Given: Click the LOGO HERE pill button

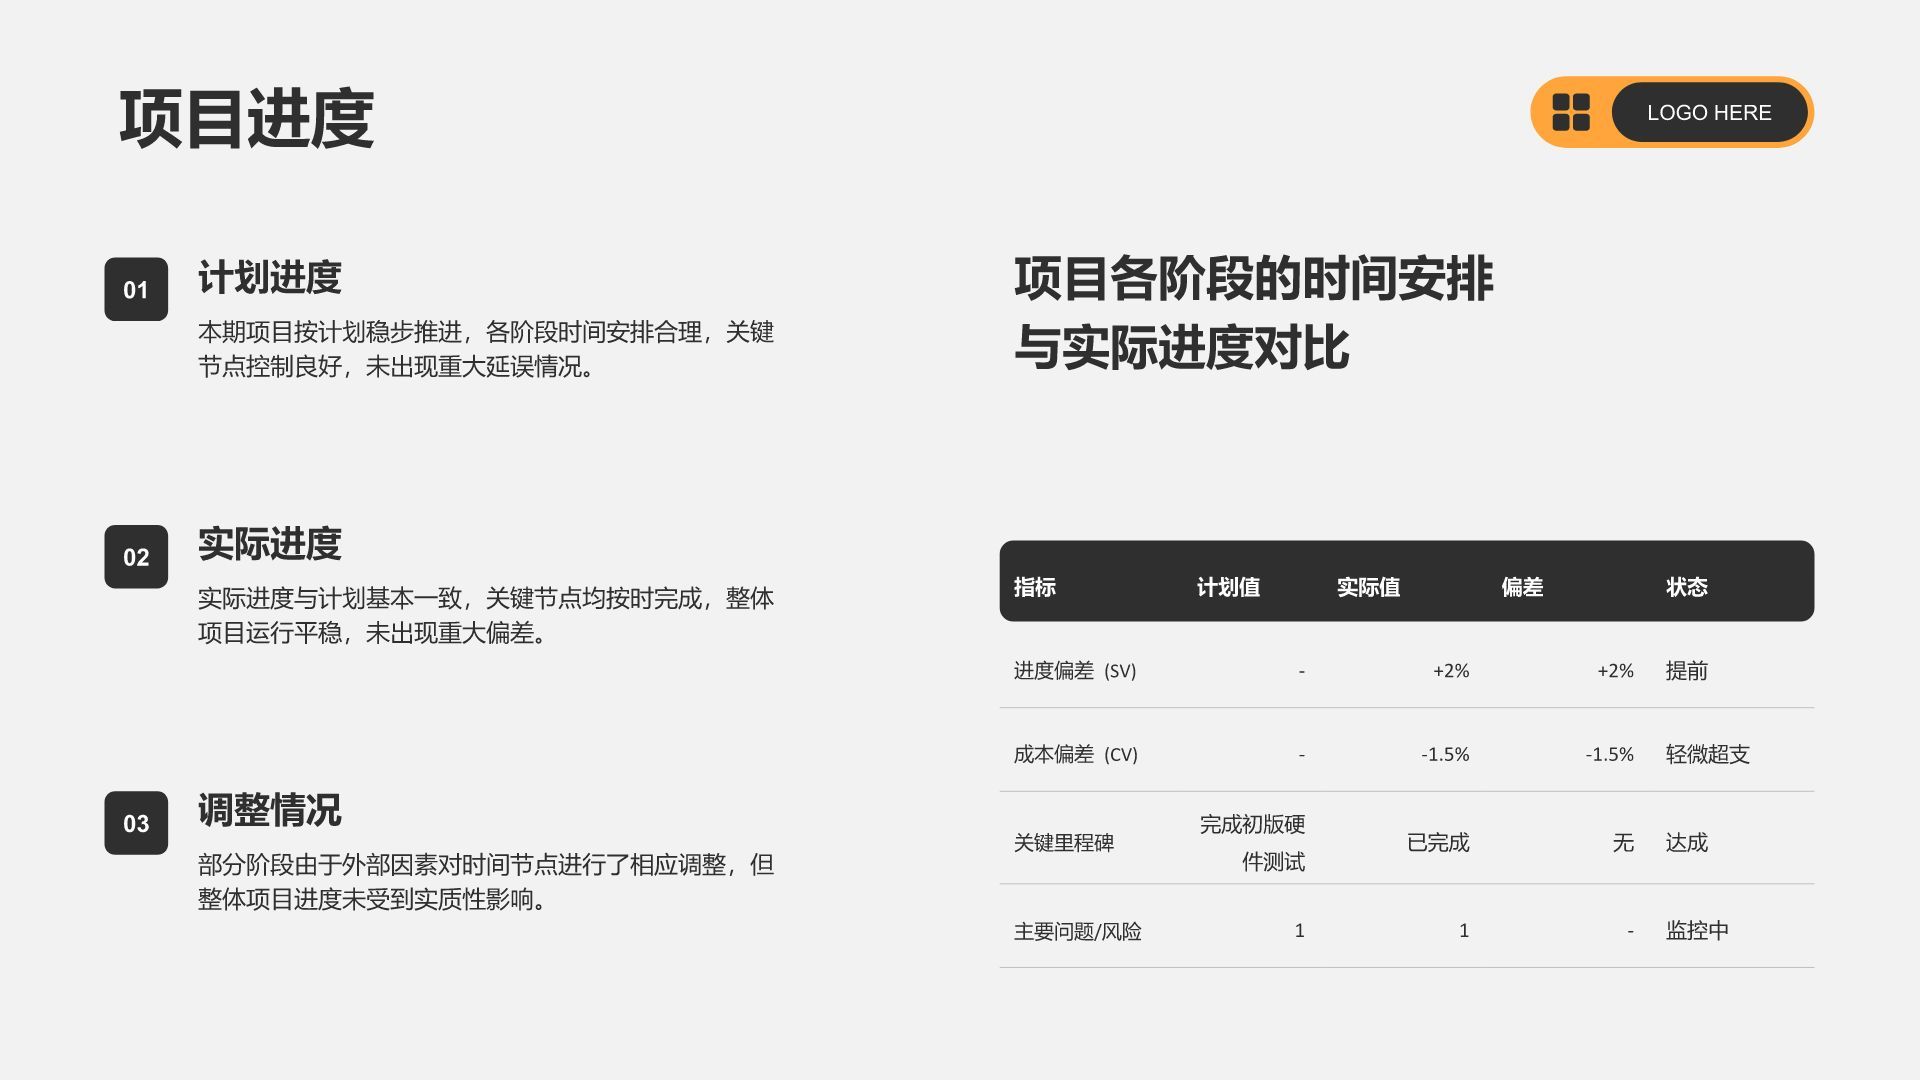Looking at the screenshot, I should pos(1709,112).
